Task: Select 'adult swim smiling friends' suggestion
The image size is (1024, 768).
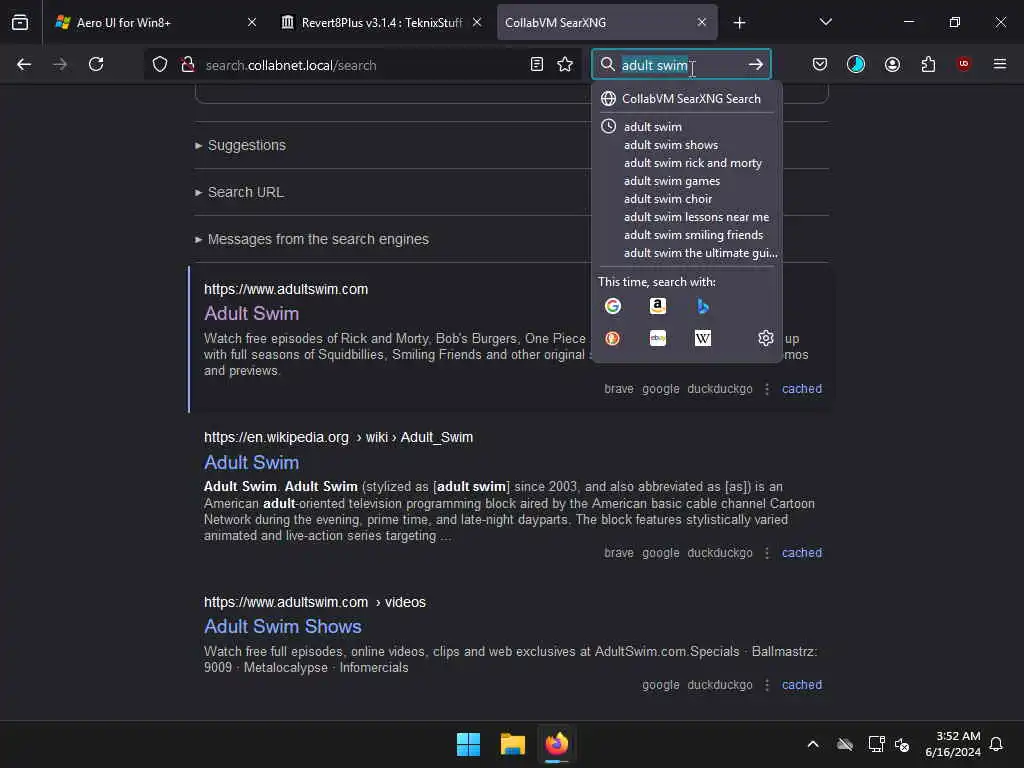Action: click(686, 234)
